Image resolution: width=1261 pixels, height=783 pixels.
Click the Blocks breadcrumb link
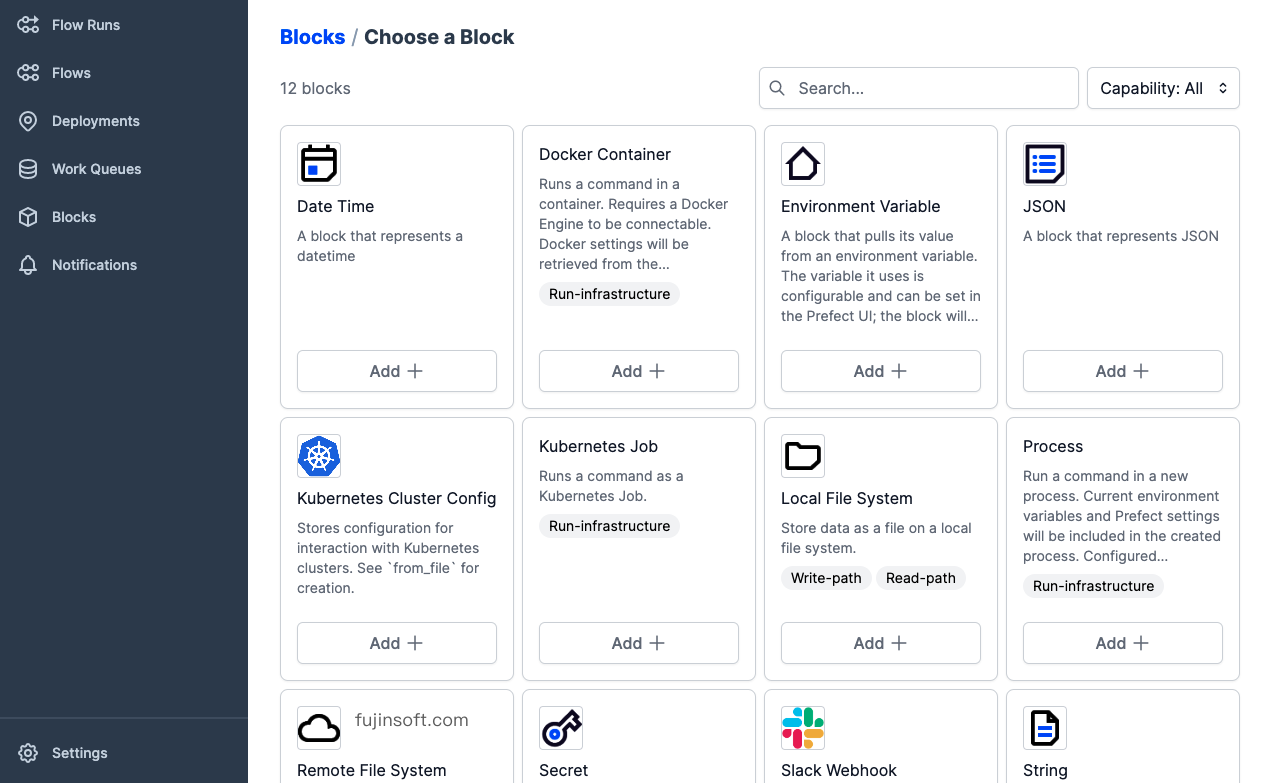click(x=312, y=37)
